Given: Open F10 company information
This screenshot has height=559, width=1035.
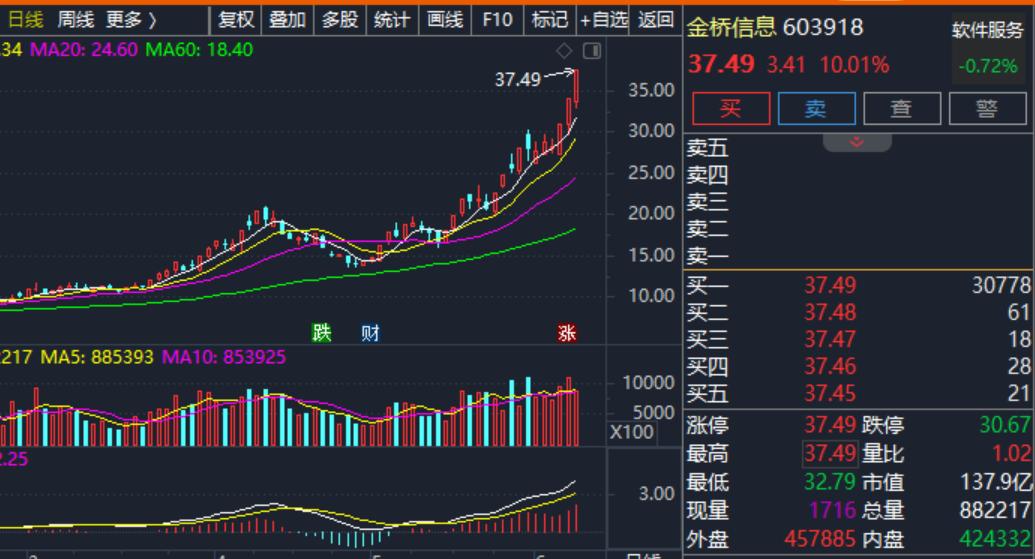Looking at the screenshot, I should (x=496, y=19).
